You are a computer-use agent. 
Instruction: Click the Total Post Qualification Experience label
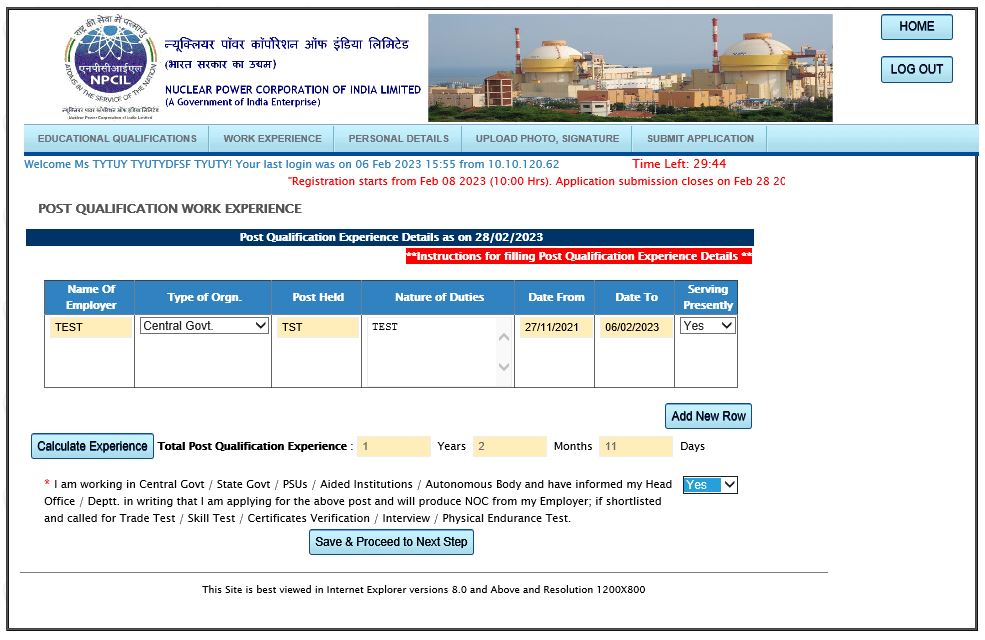(253, 447)
